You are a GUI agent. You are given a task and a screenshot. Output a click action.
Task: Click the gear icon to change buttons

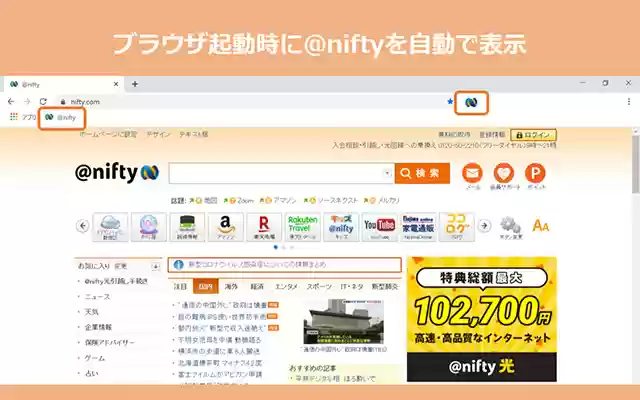point(511,227)
